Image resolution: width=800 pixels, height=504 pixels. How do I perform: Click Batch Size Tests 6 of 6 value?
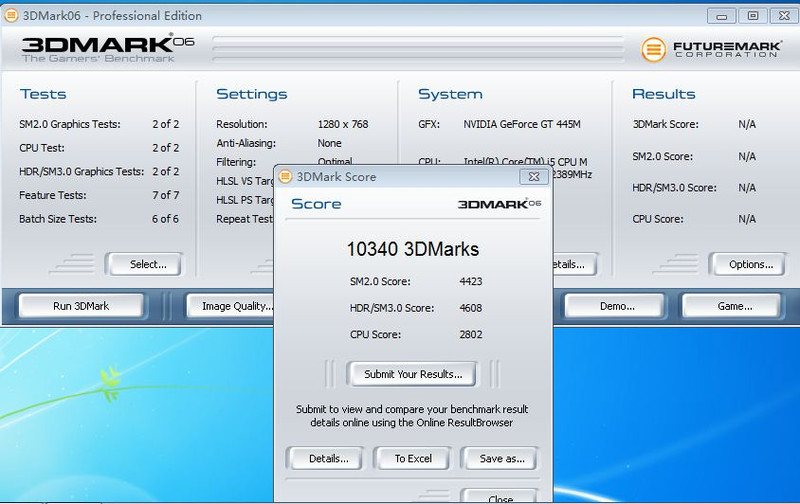coord(165,219)
